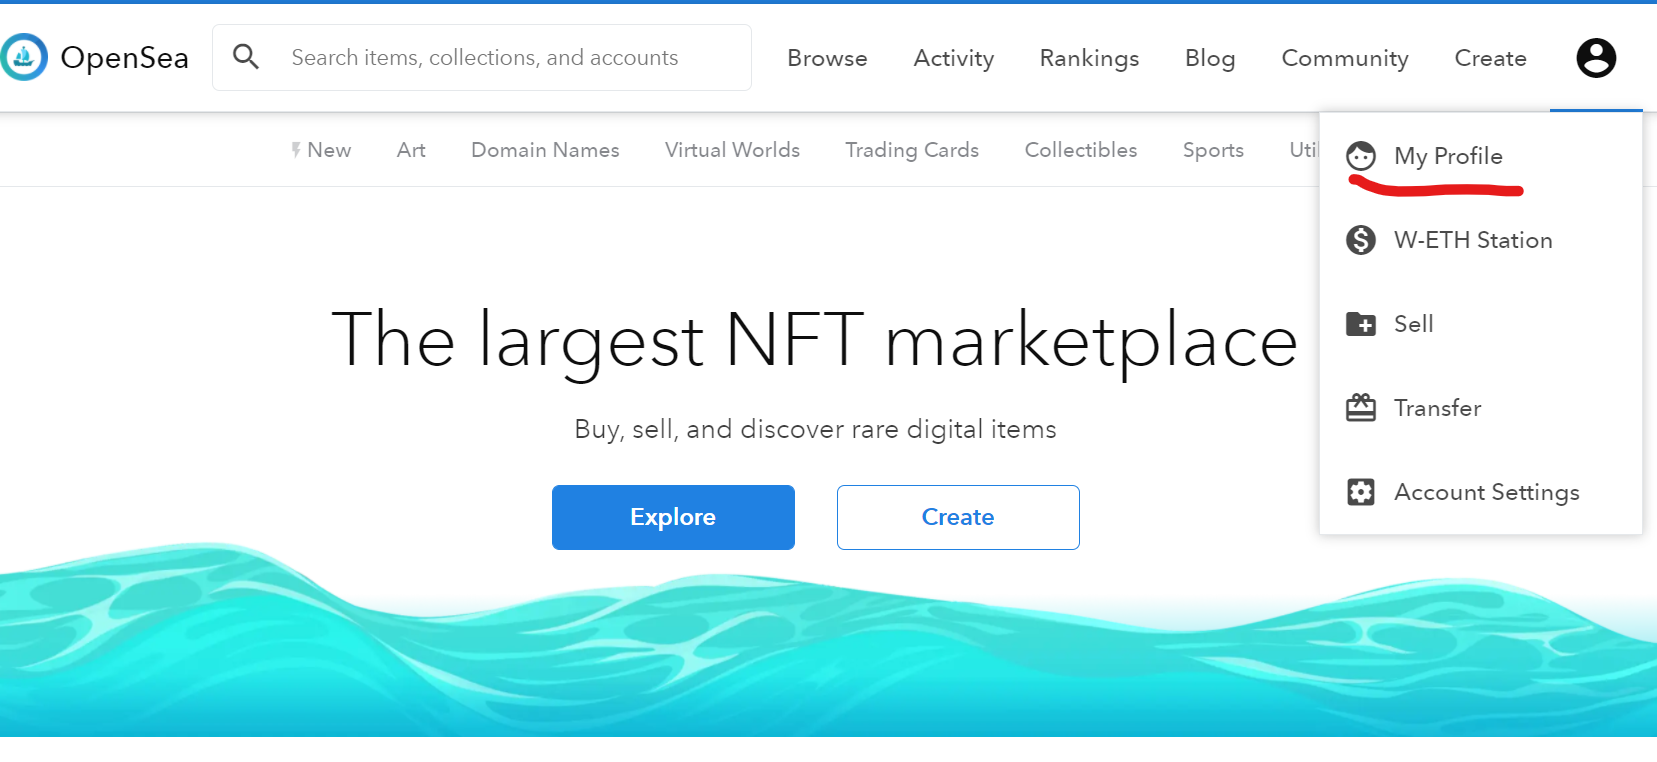
Task: Choose My Profile from dropdown
Action: (x=1481, y=156)
